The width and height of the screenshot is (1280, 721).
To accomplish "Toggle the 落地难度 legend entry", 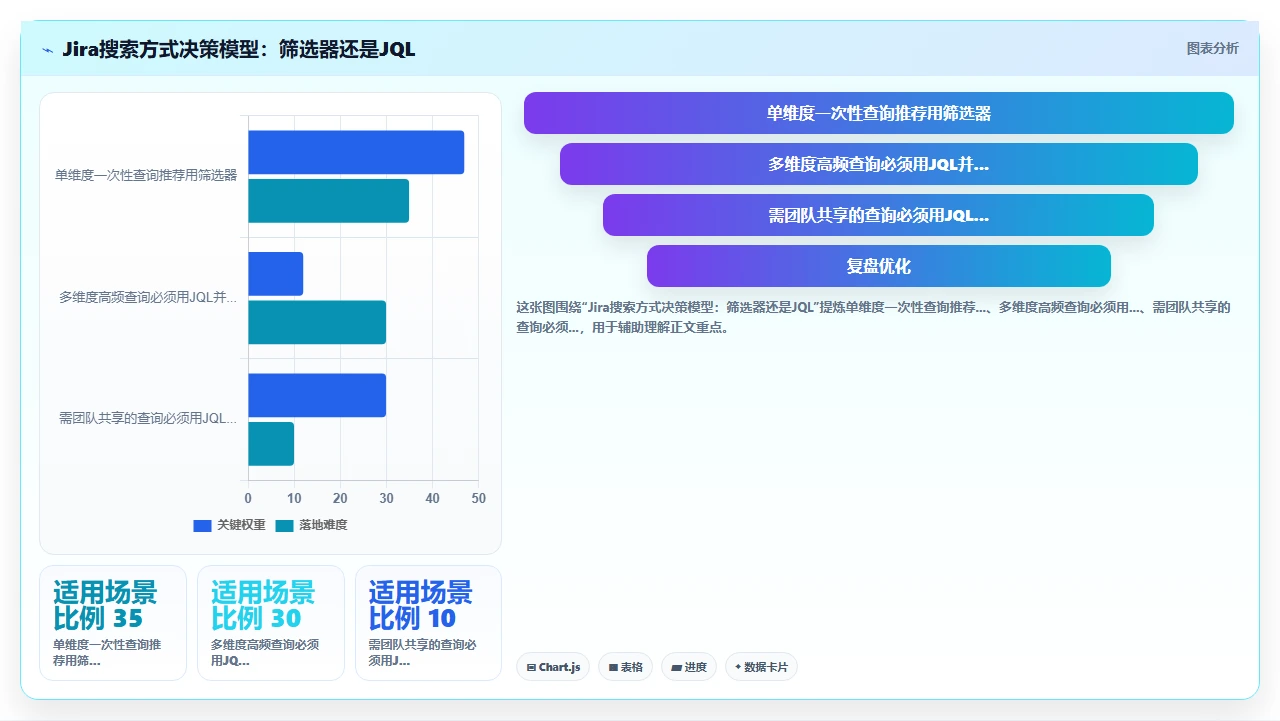I will click(x=312, y=525).
